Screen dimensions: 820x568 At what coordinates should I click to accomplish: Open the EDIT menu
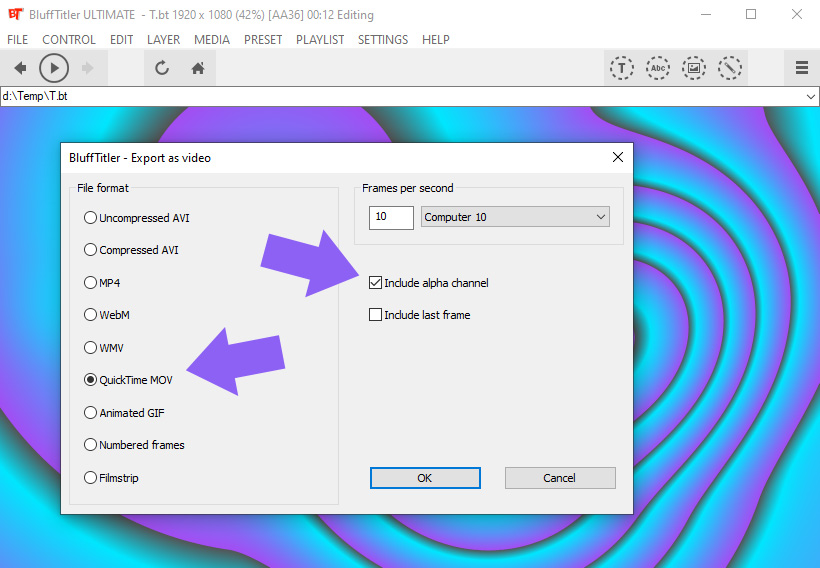(x=121, y=40)
